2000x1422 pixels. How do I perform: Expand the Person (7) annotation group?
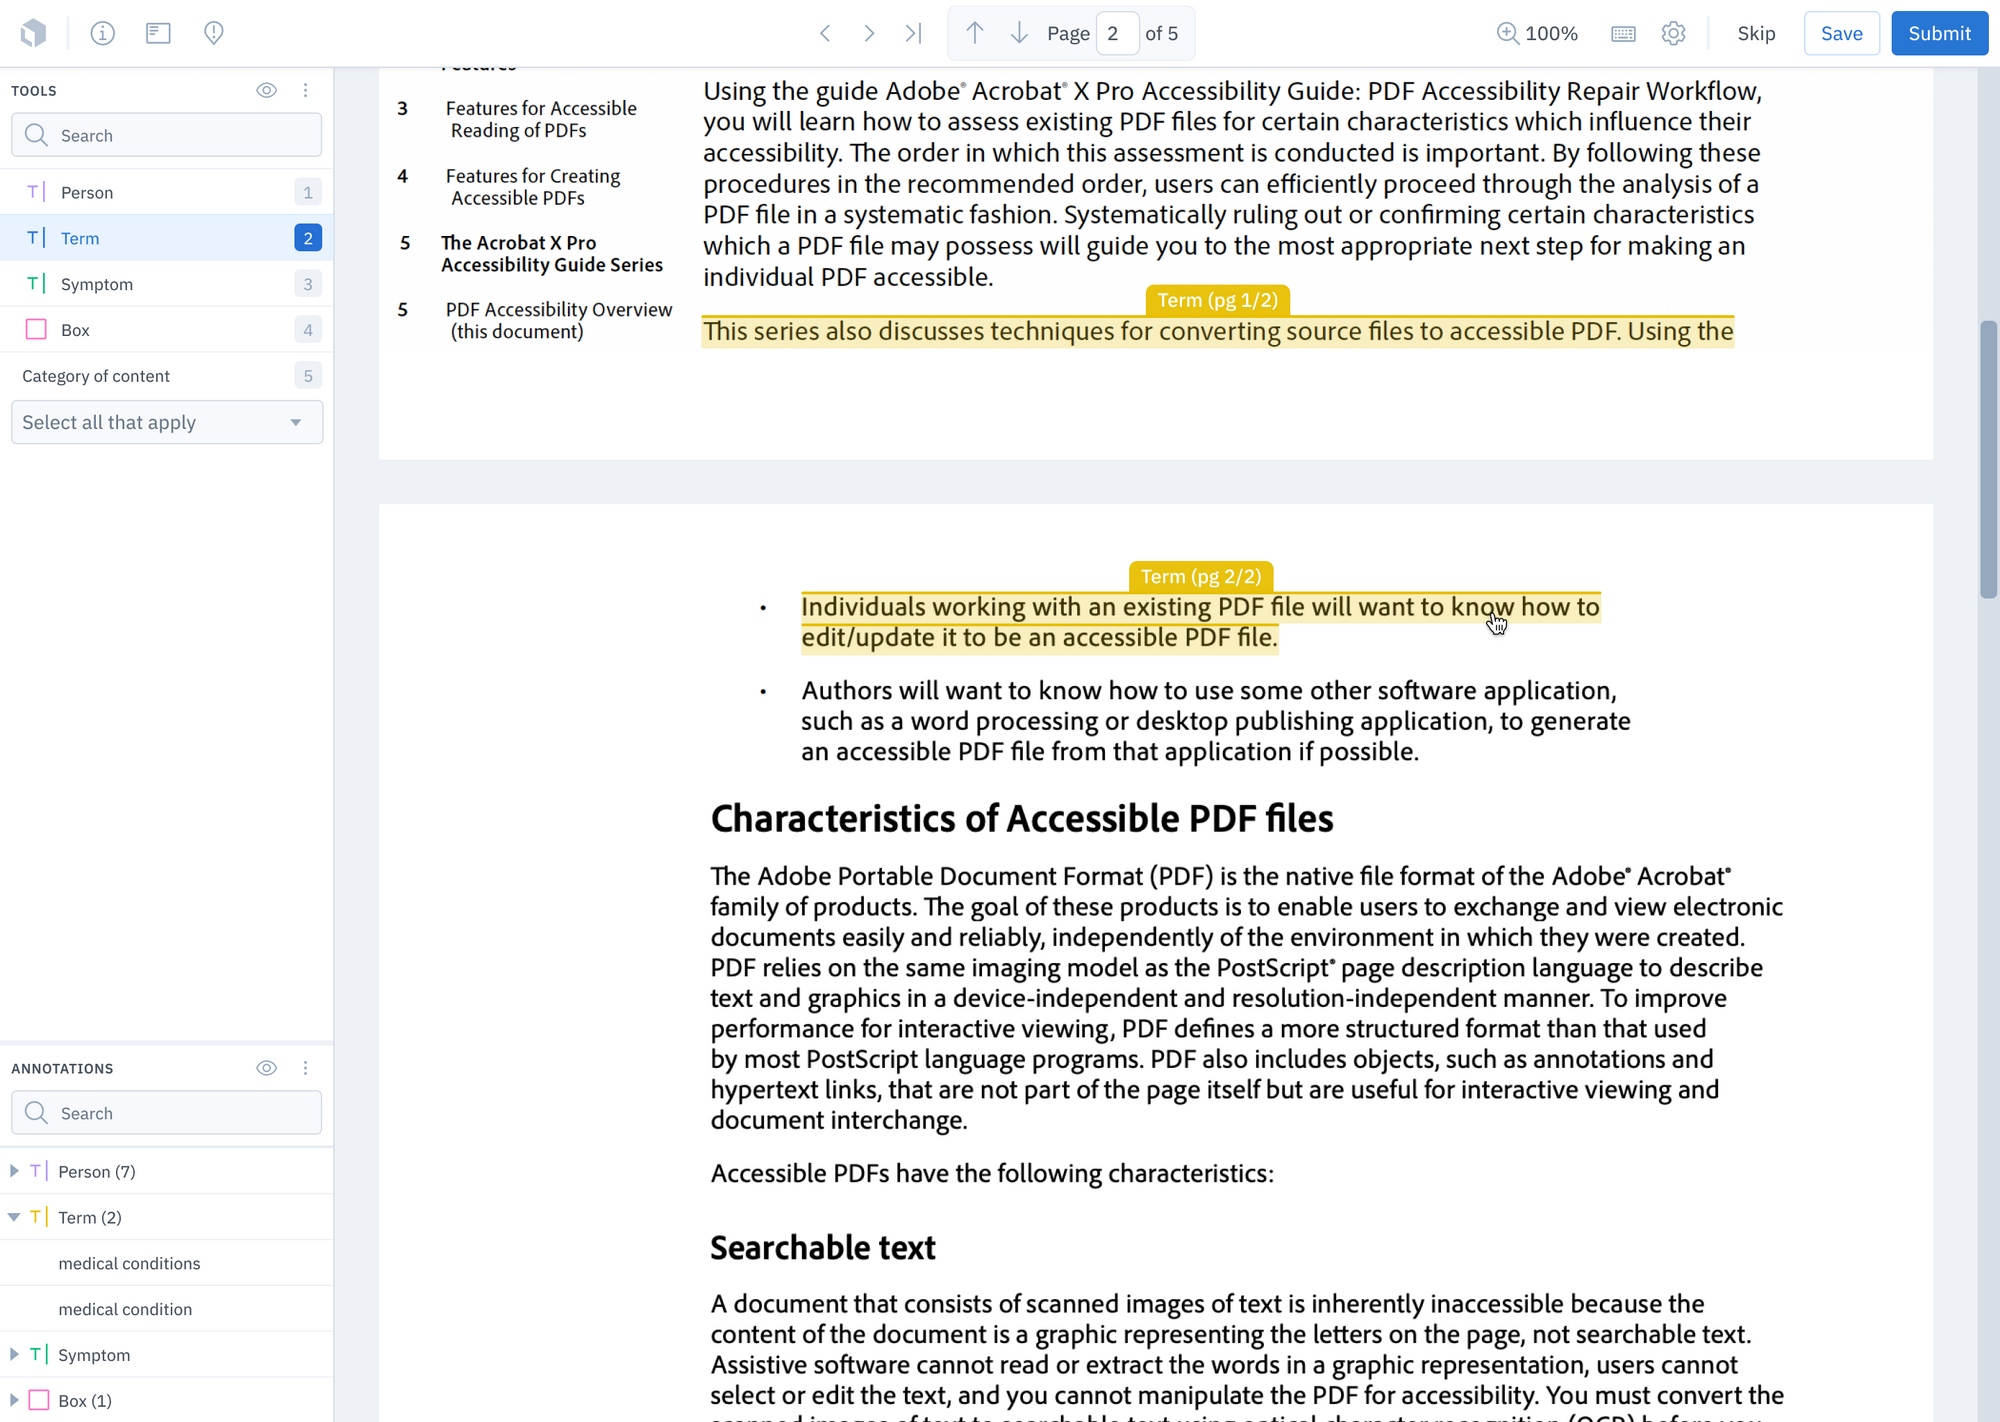pos(14,1171)
